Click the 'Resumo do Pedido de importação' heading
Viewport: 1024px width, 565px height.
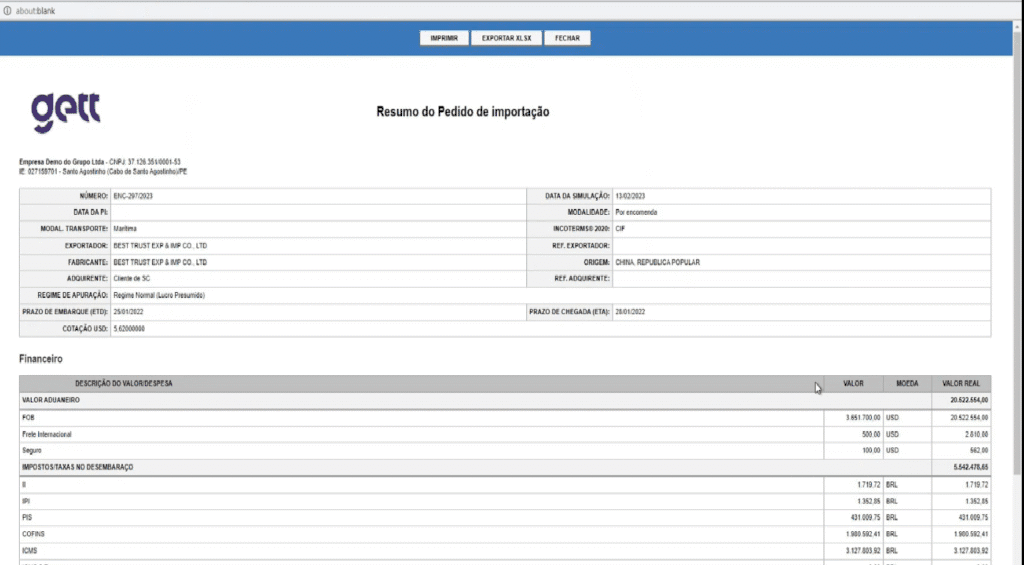pyautogui.click(x=462, y=112)
